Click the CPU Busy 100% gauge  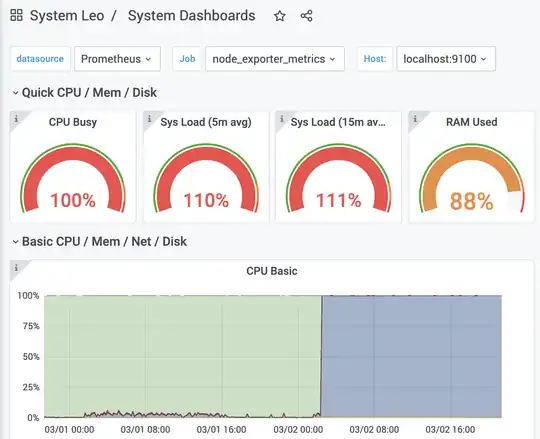73,178
